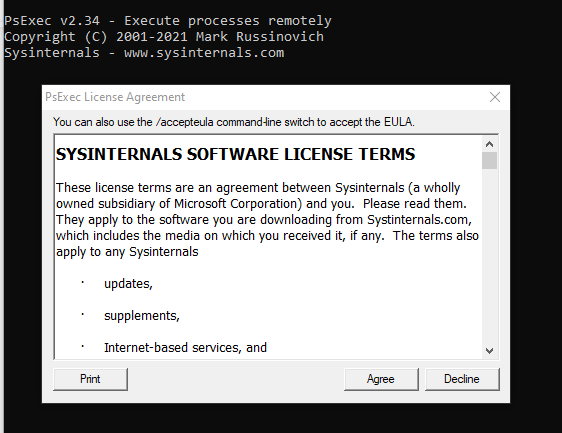Click the Agree button

point(381,379)
